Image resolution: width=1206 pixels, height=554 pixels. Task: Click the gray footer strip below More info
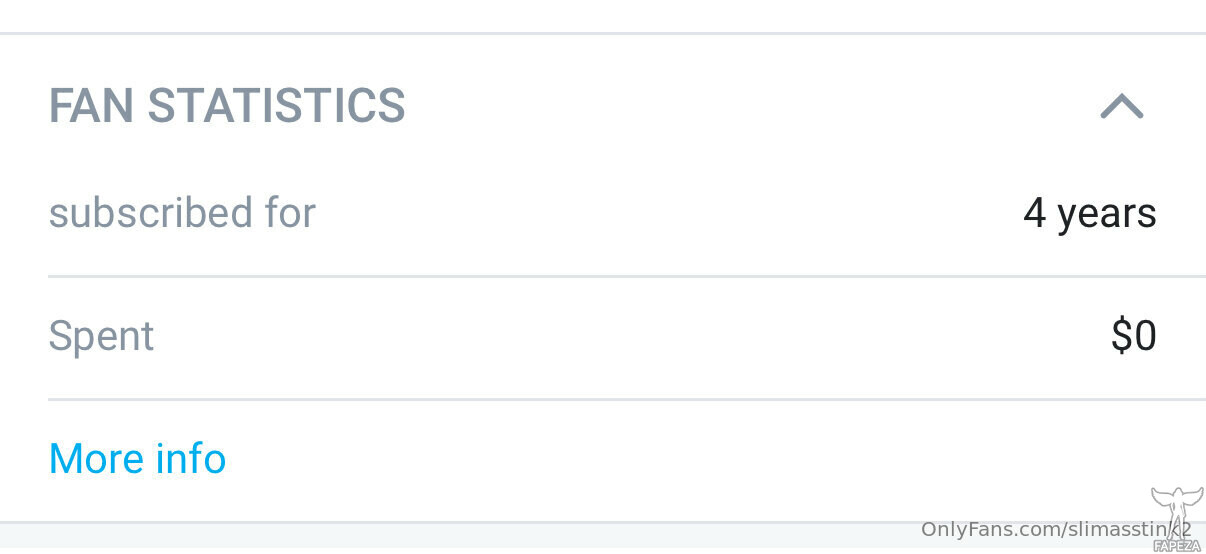603,537
